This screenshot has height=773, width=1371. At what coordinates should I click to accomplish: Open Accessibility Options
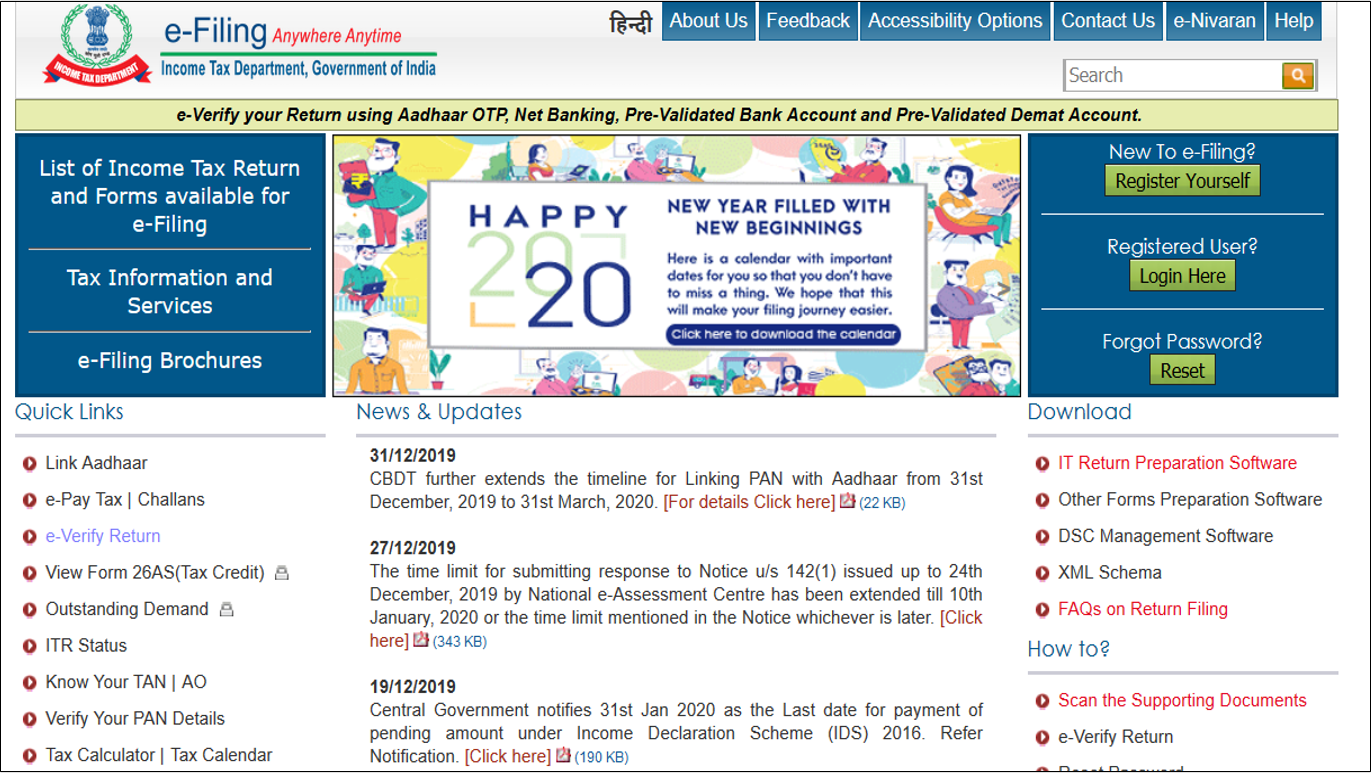coord(955,21)
